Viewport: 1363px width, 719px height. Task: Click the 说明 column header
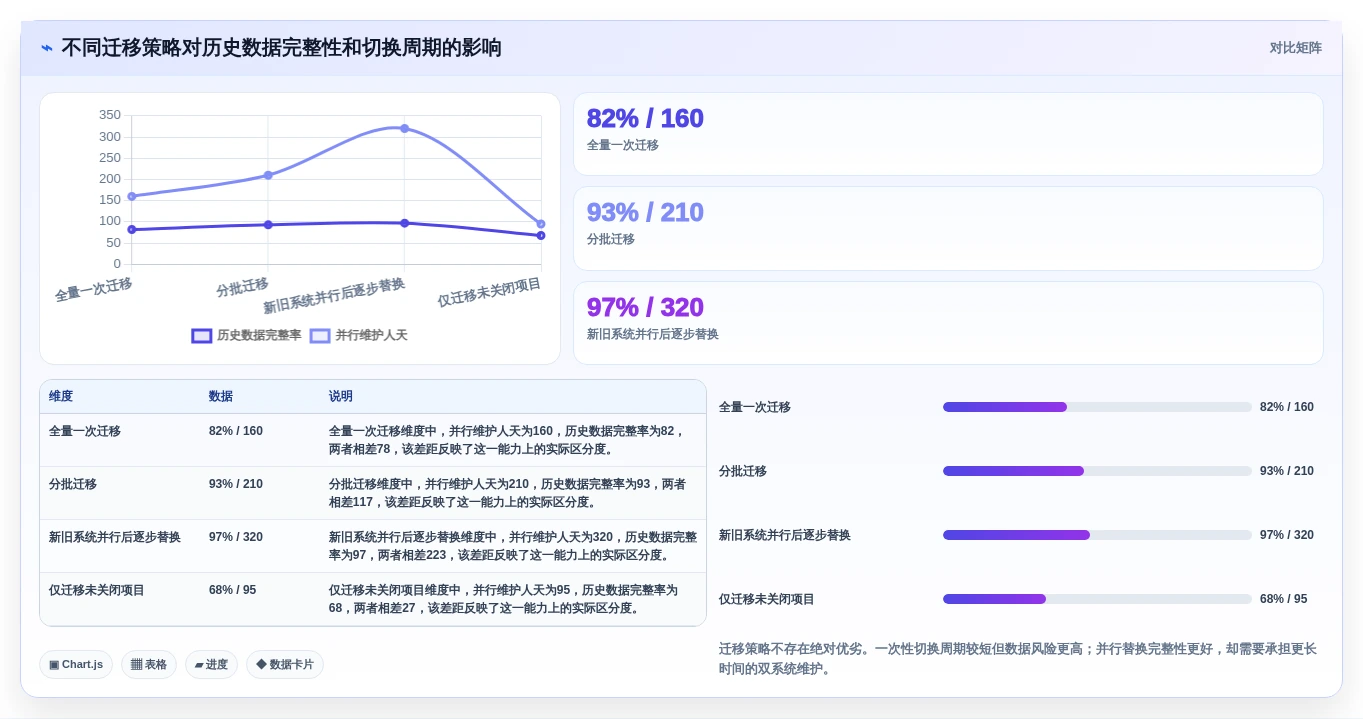(x=341, y=397)
